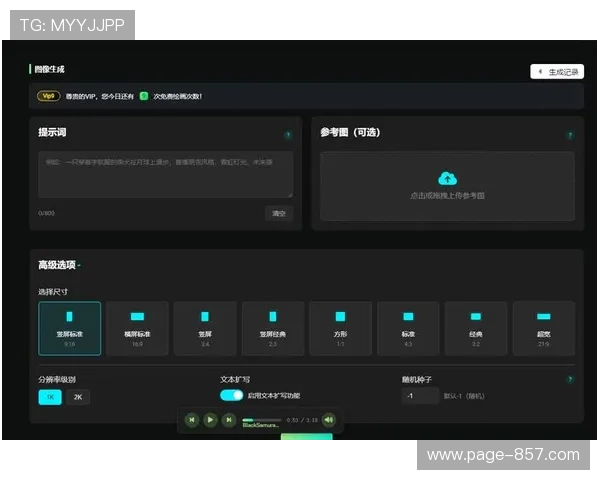
Task: Open the 生成记录 history button
Action: click(556, 72)
